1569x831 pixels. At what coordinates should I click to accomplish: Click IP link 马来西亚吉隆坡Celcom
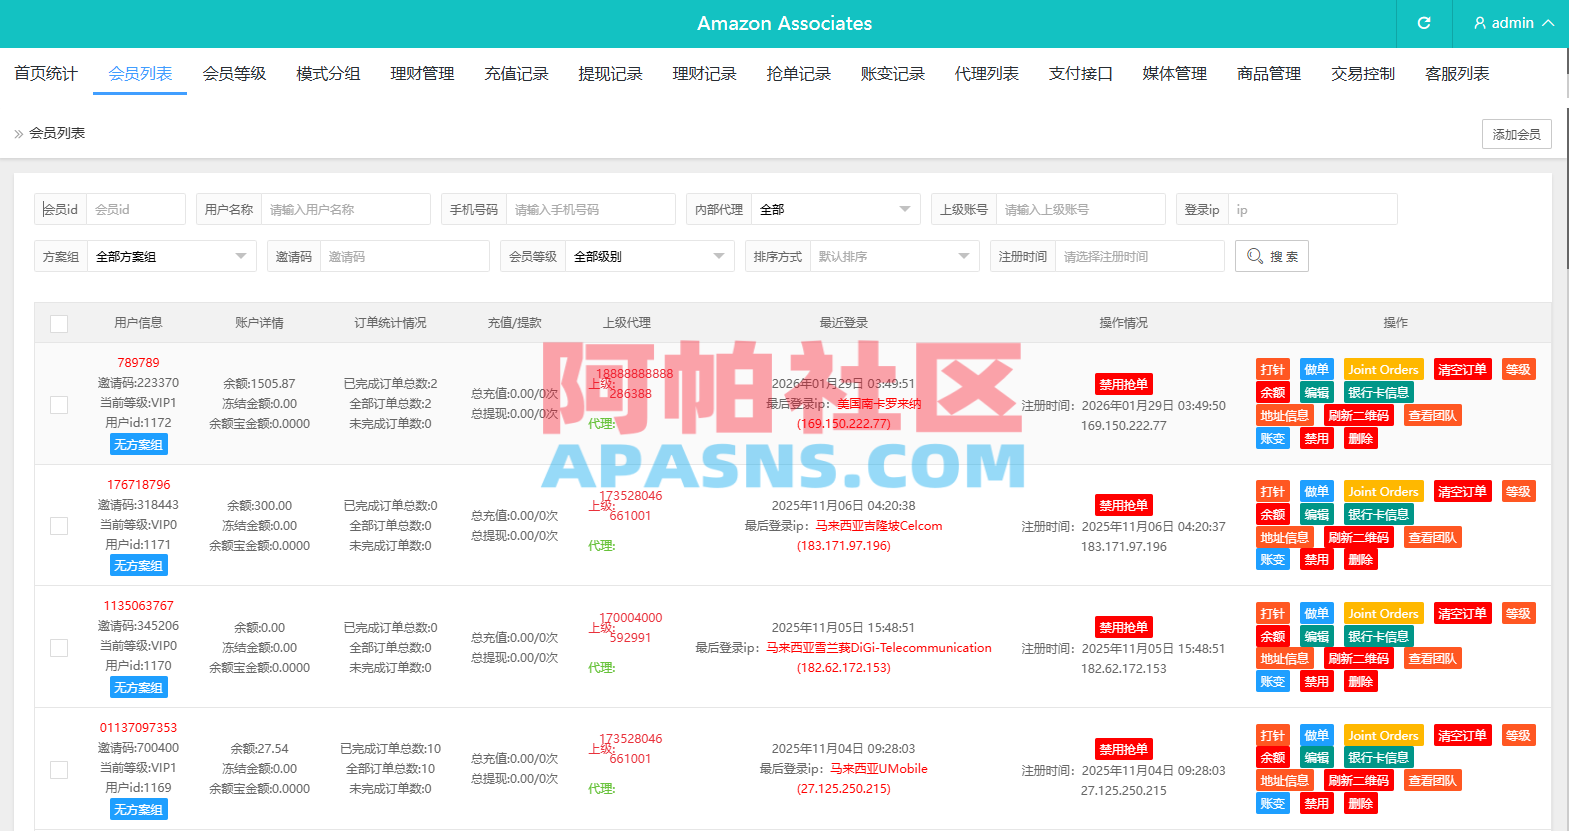(879, 526)
